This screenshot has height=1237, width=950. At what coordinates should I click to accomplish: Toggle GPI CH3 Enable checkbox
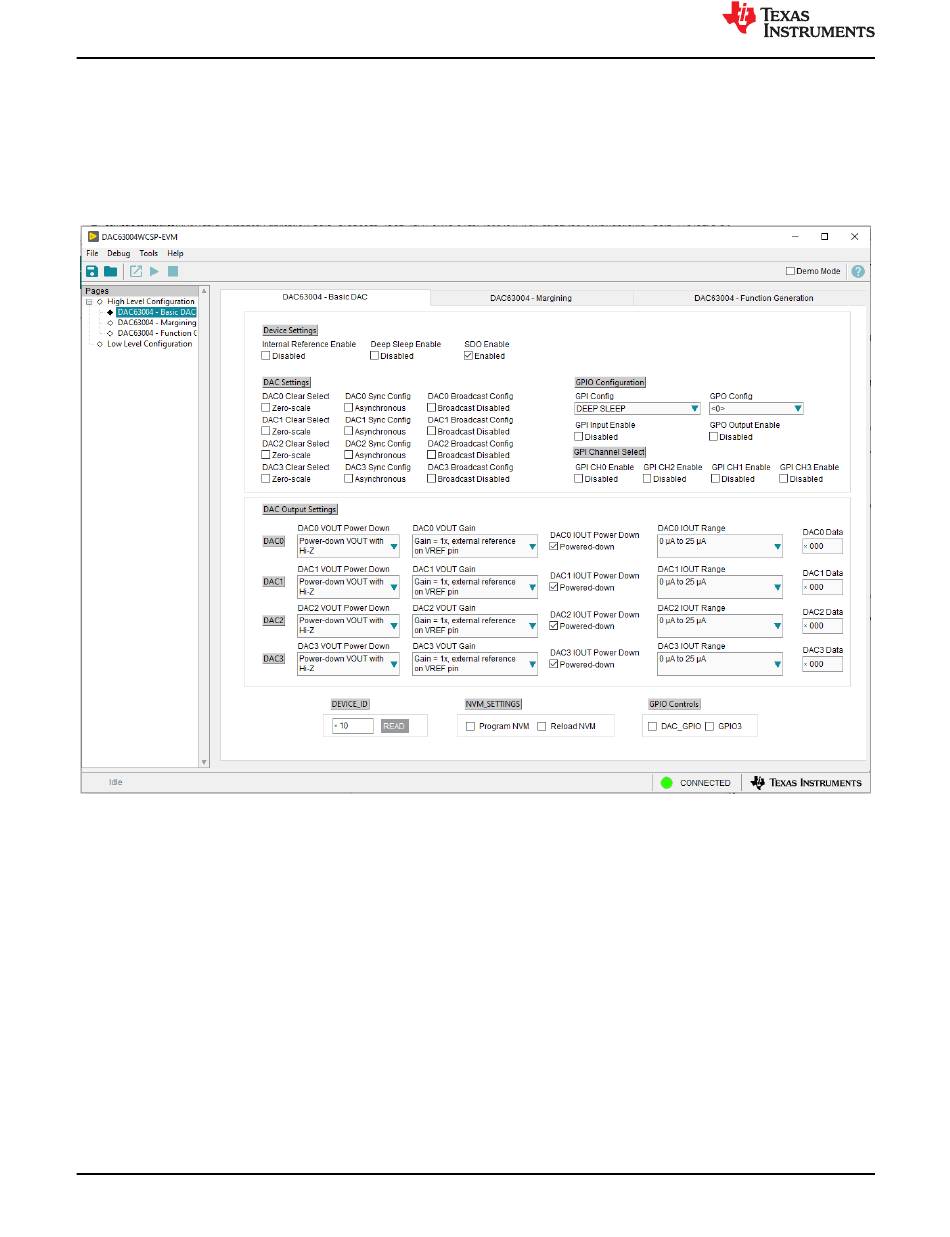(x=784, y=478)
